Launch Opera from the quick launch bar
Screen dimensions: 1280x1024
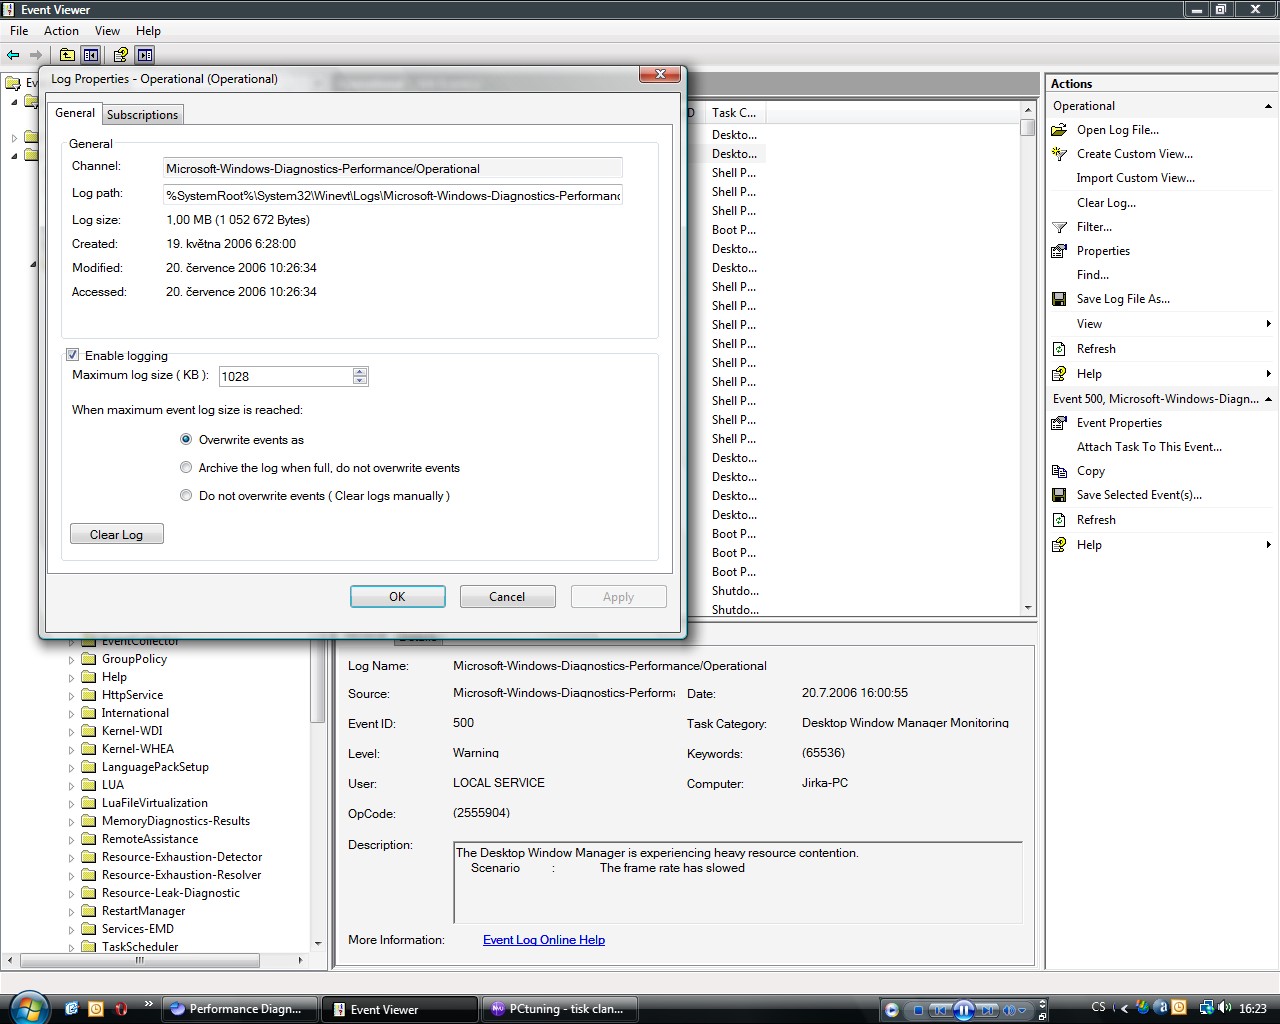click(121, 1009)
